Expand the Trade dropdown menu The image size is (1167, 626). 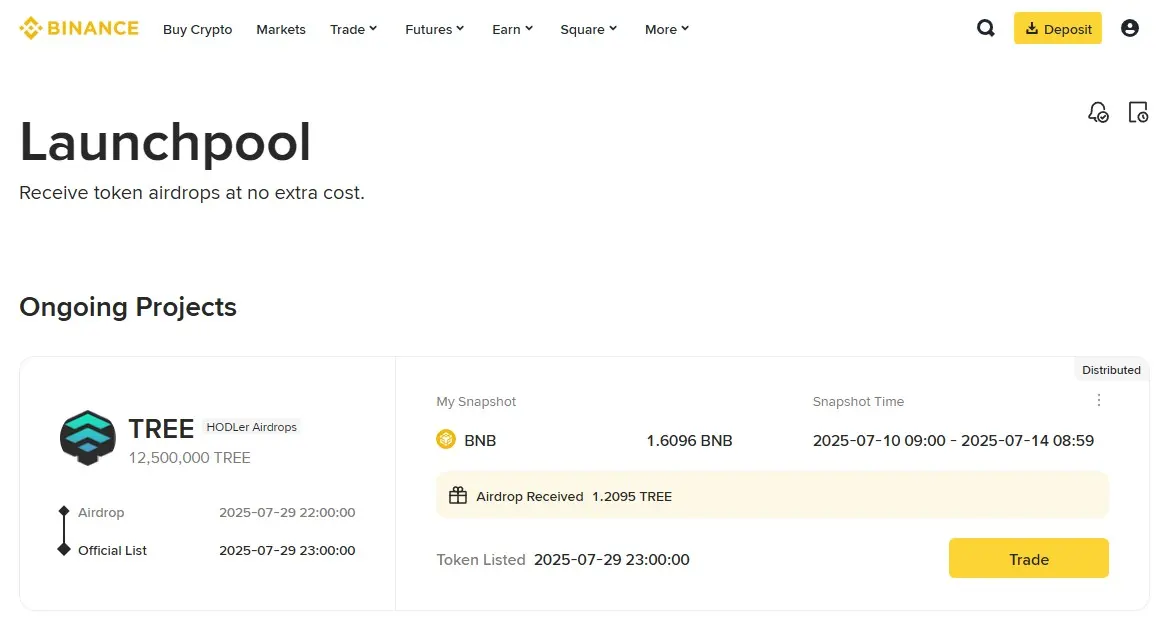coord(354,29)
